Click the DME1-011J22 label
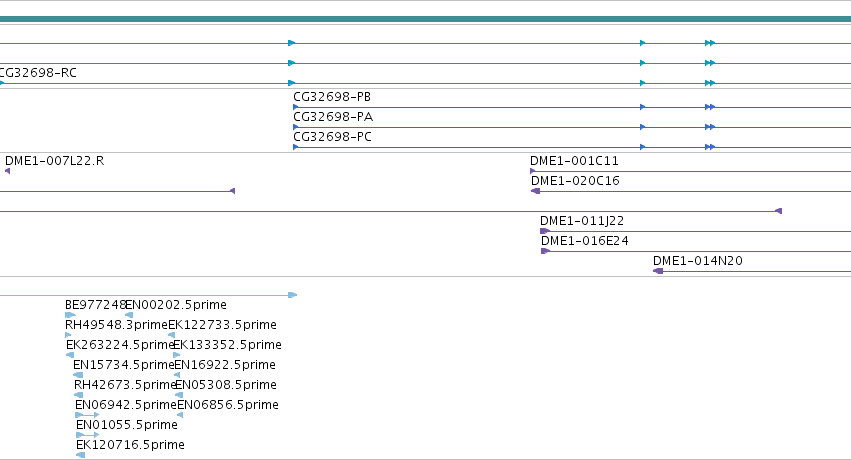 pyautogui.click(x=582, y=221)
